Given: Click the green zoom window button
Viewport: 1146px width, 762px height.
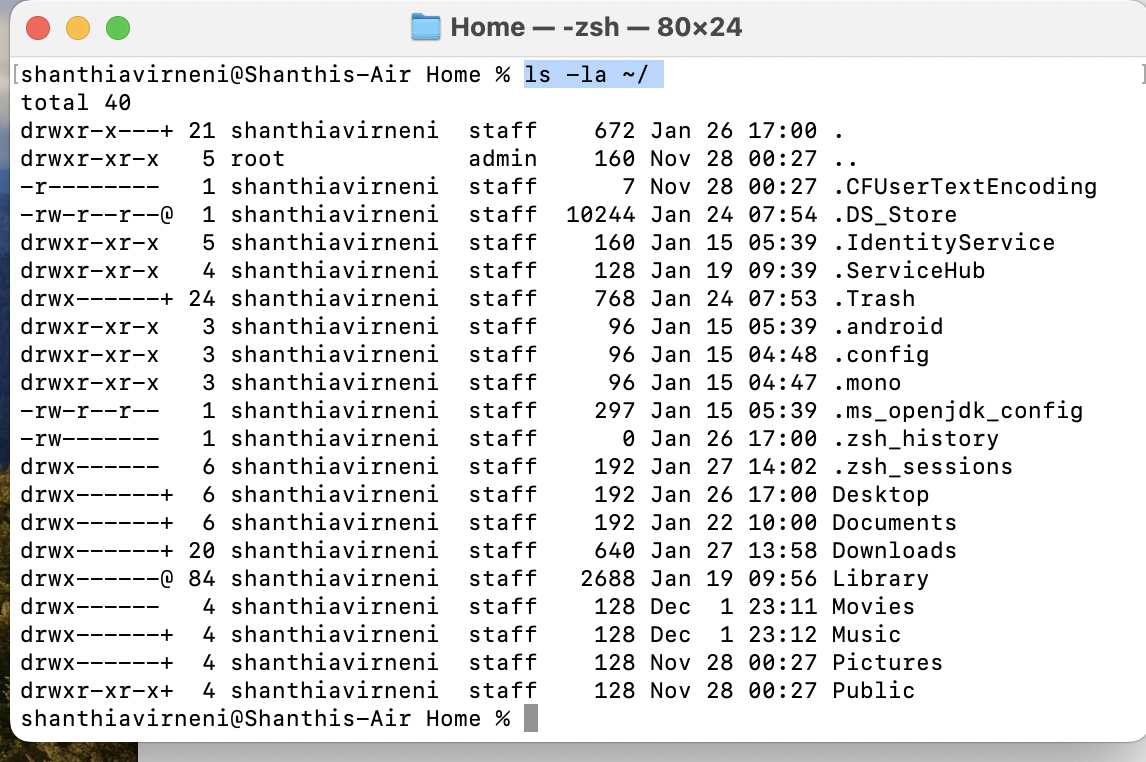Looking at the screenshot, I should click(x=118, y=28).
